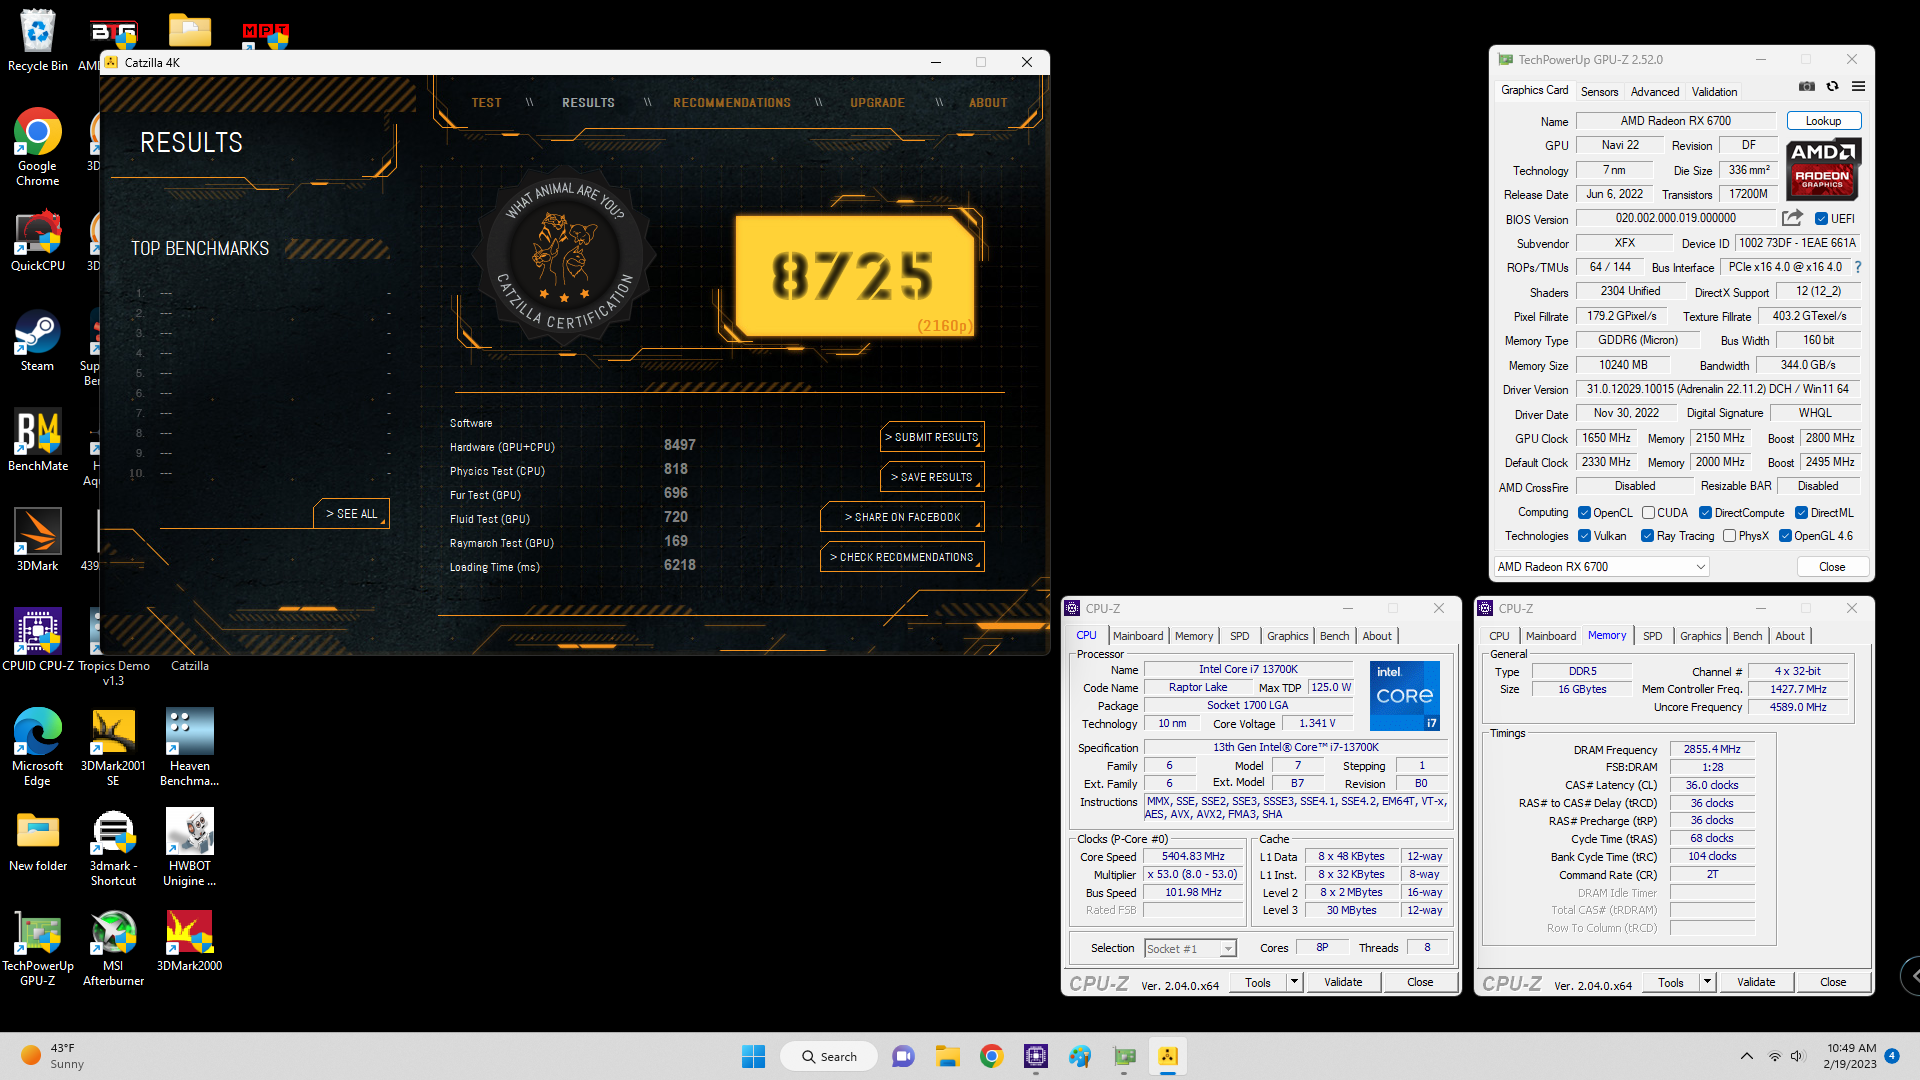The width and height of the screenshot is (1920, 1080).
Task: Open the GPU-Z hamburger menu
Action: tap(1858, 87)
